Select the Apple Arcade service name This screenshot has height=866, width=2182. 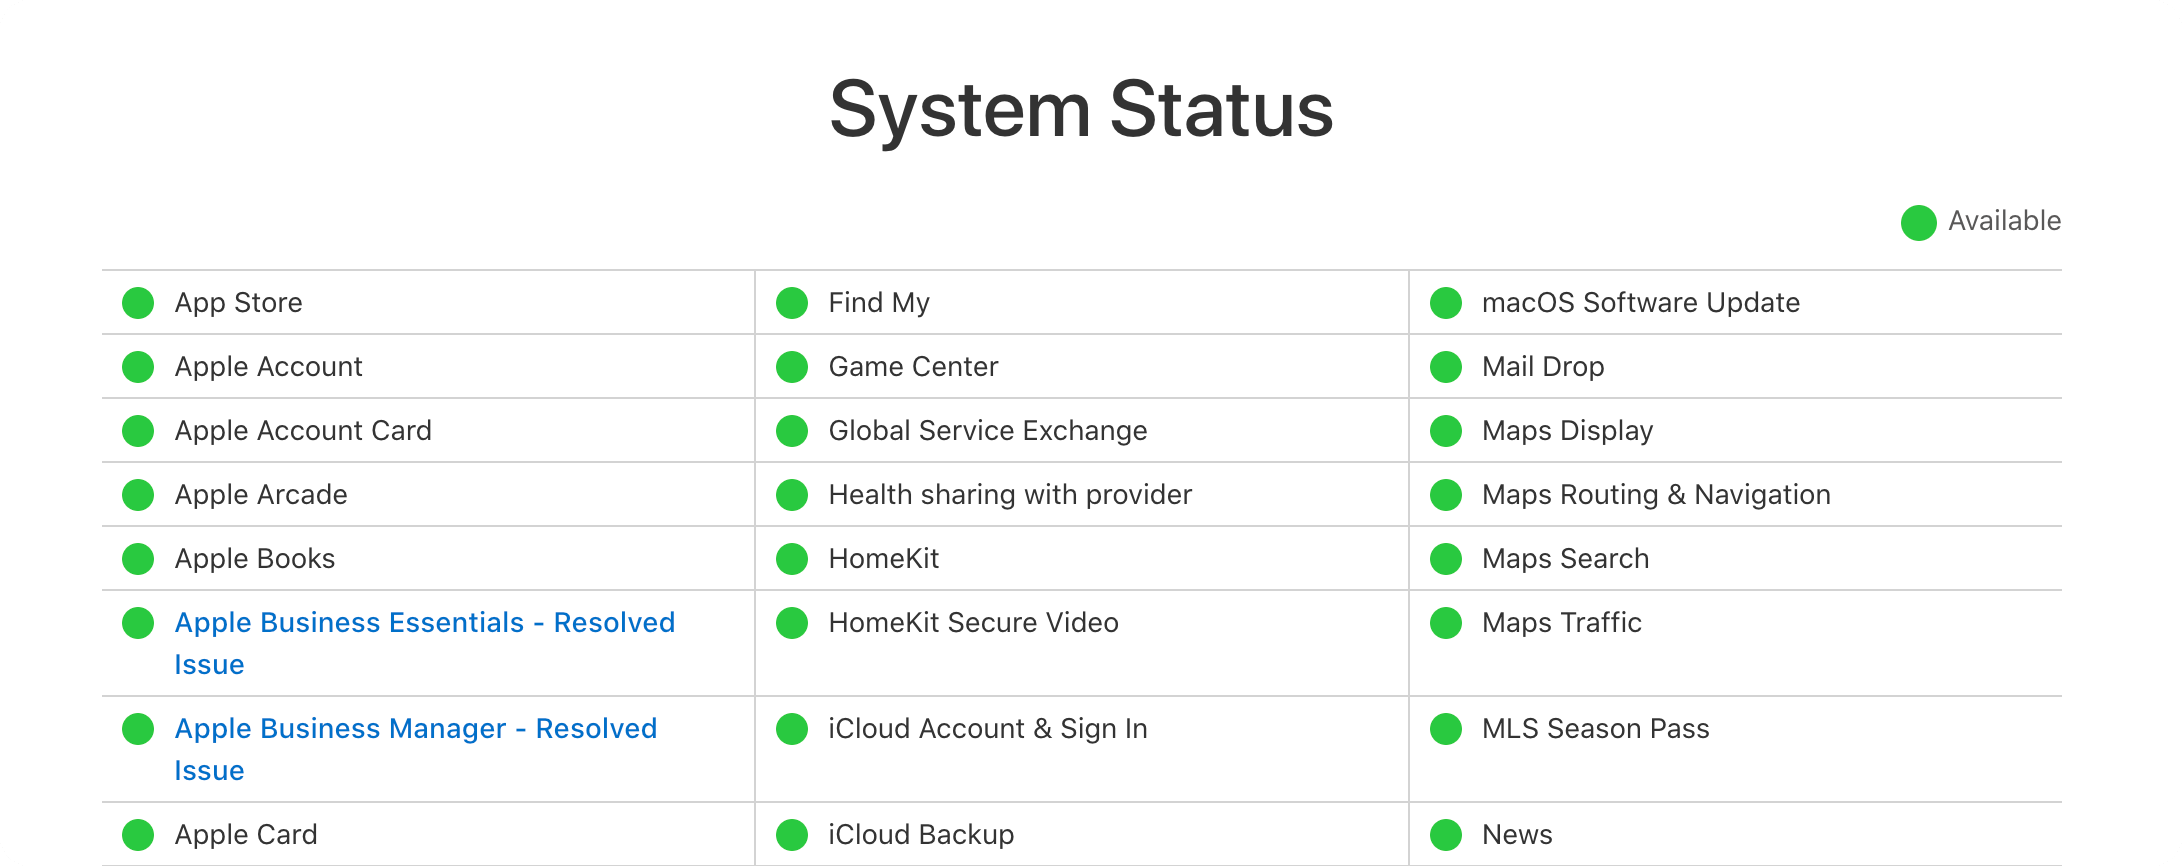[x=261, y=495]
